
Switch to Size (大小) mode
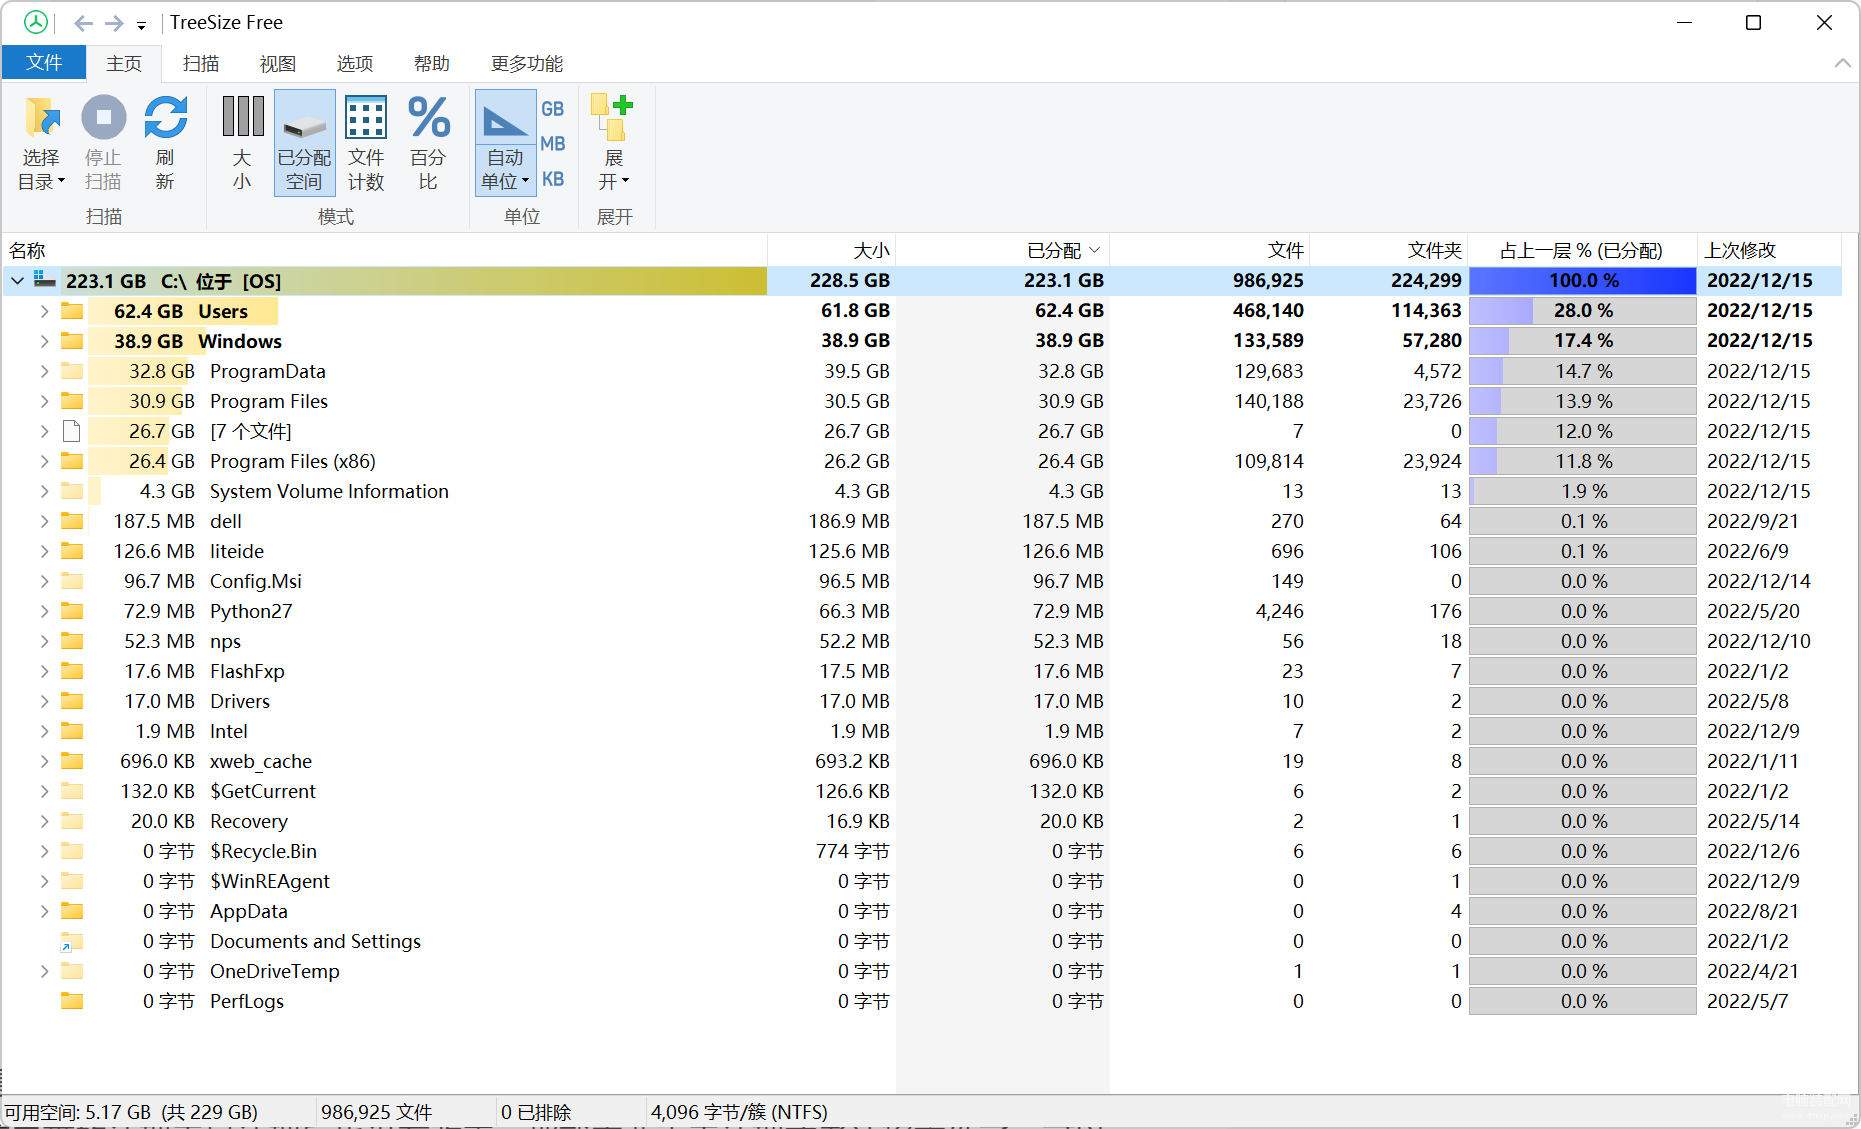[242, 142]
